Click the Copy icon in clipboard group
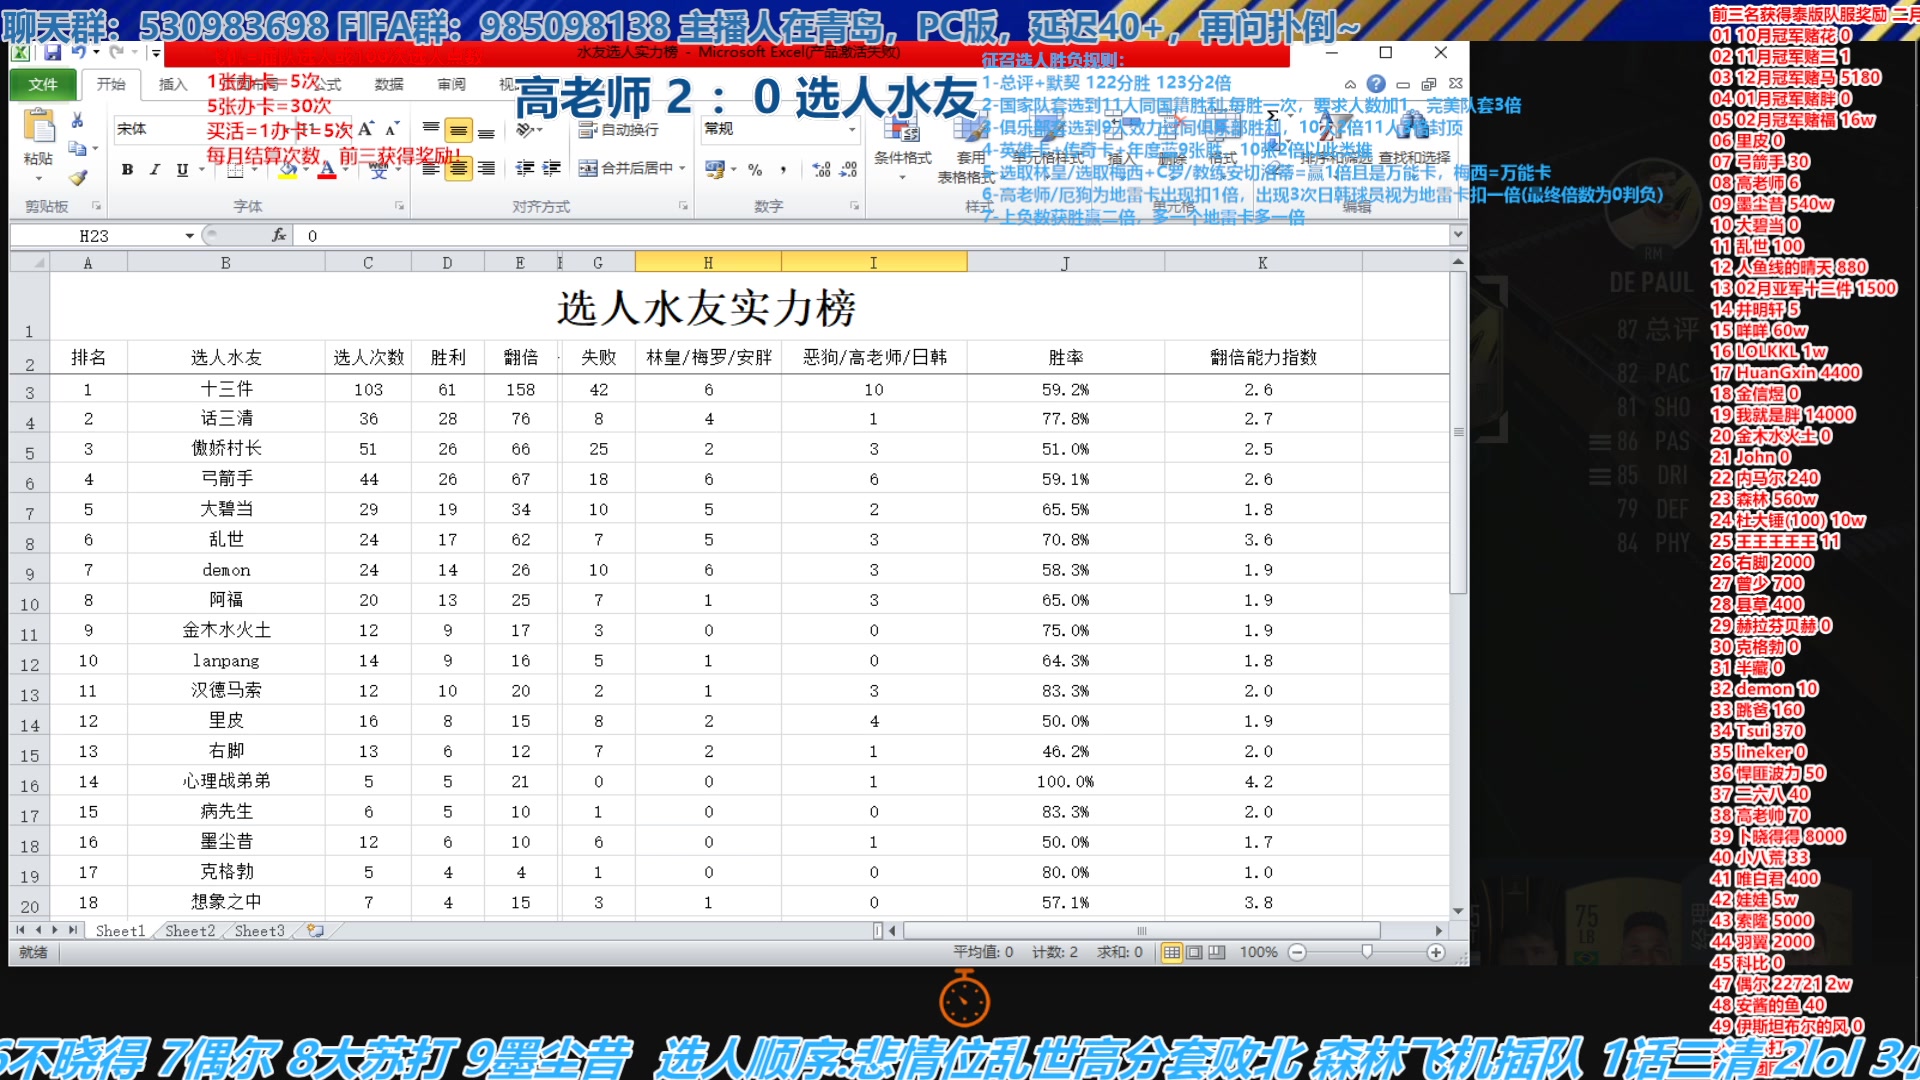Image resolution: width=1920 pixels, height=1080 pixels. pos(77,148)
